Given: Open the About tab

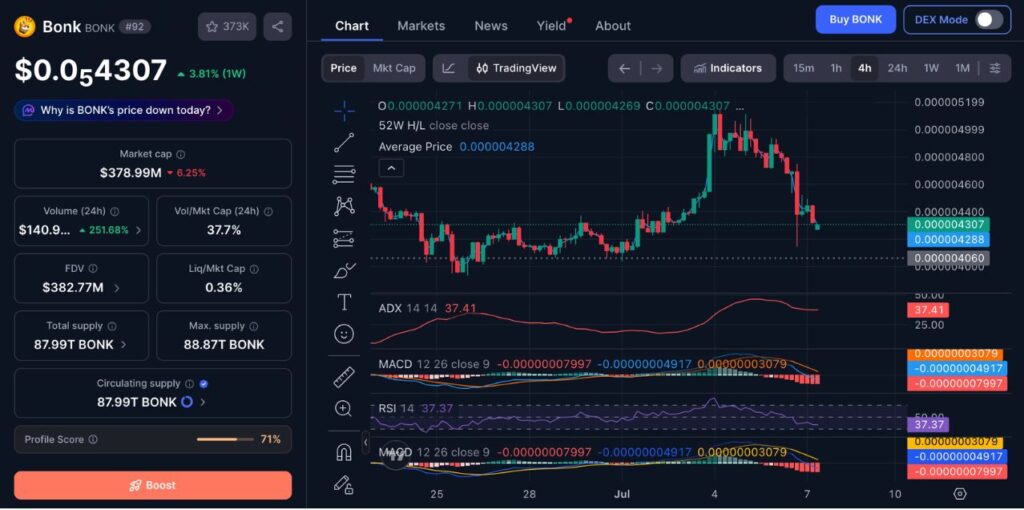Looking at the screenshot, I should pos(613,26).
